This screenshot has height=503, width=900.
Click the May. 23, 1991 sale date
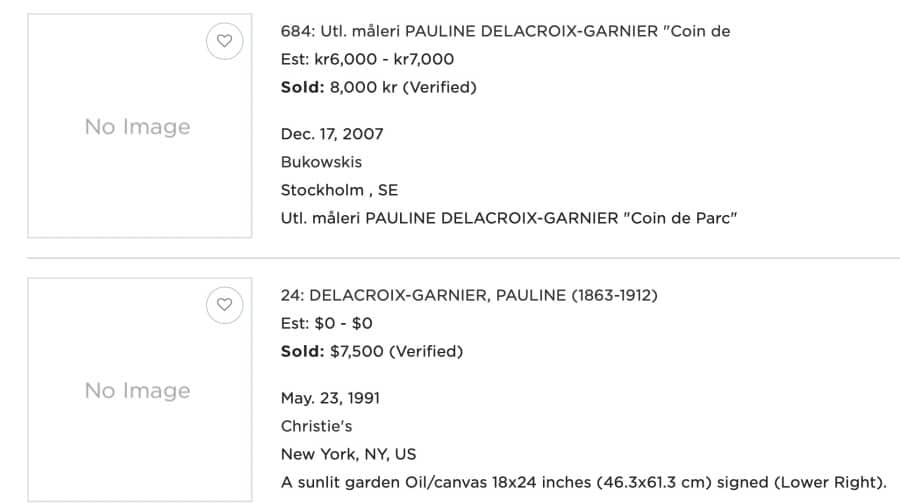(x=330, y=398)
